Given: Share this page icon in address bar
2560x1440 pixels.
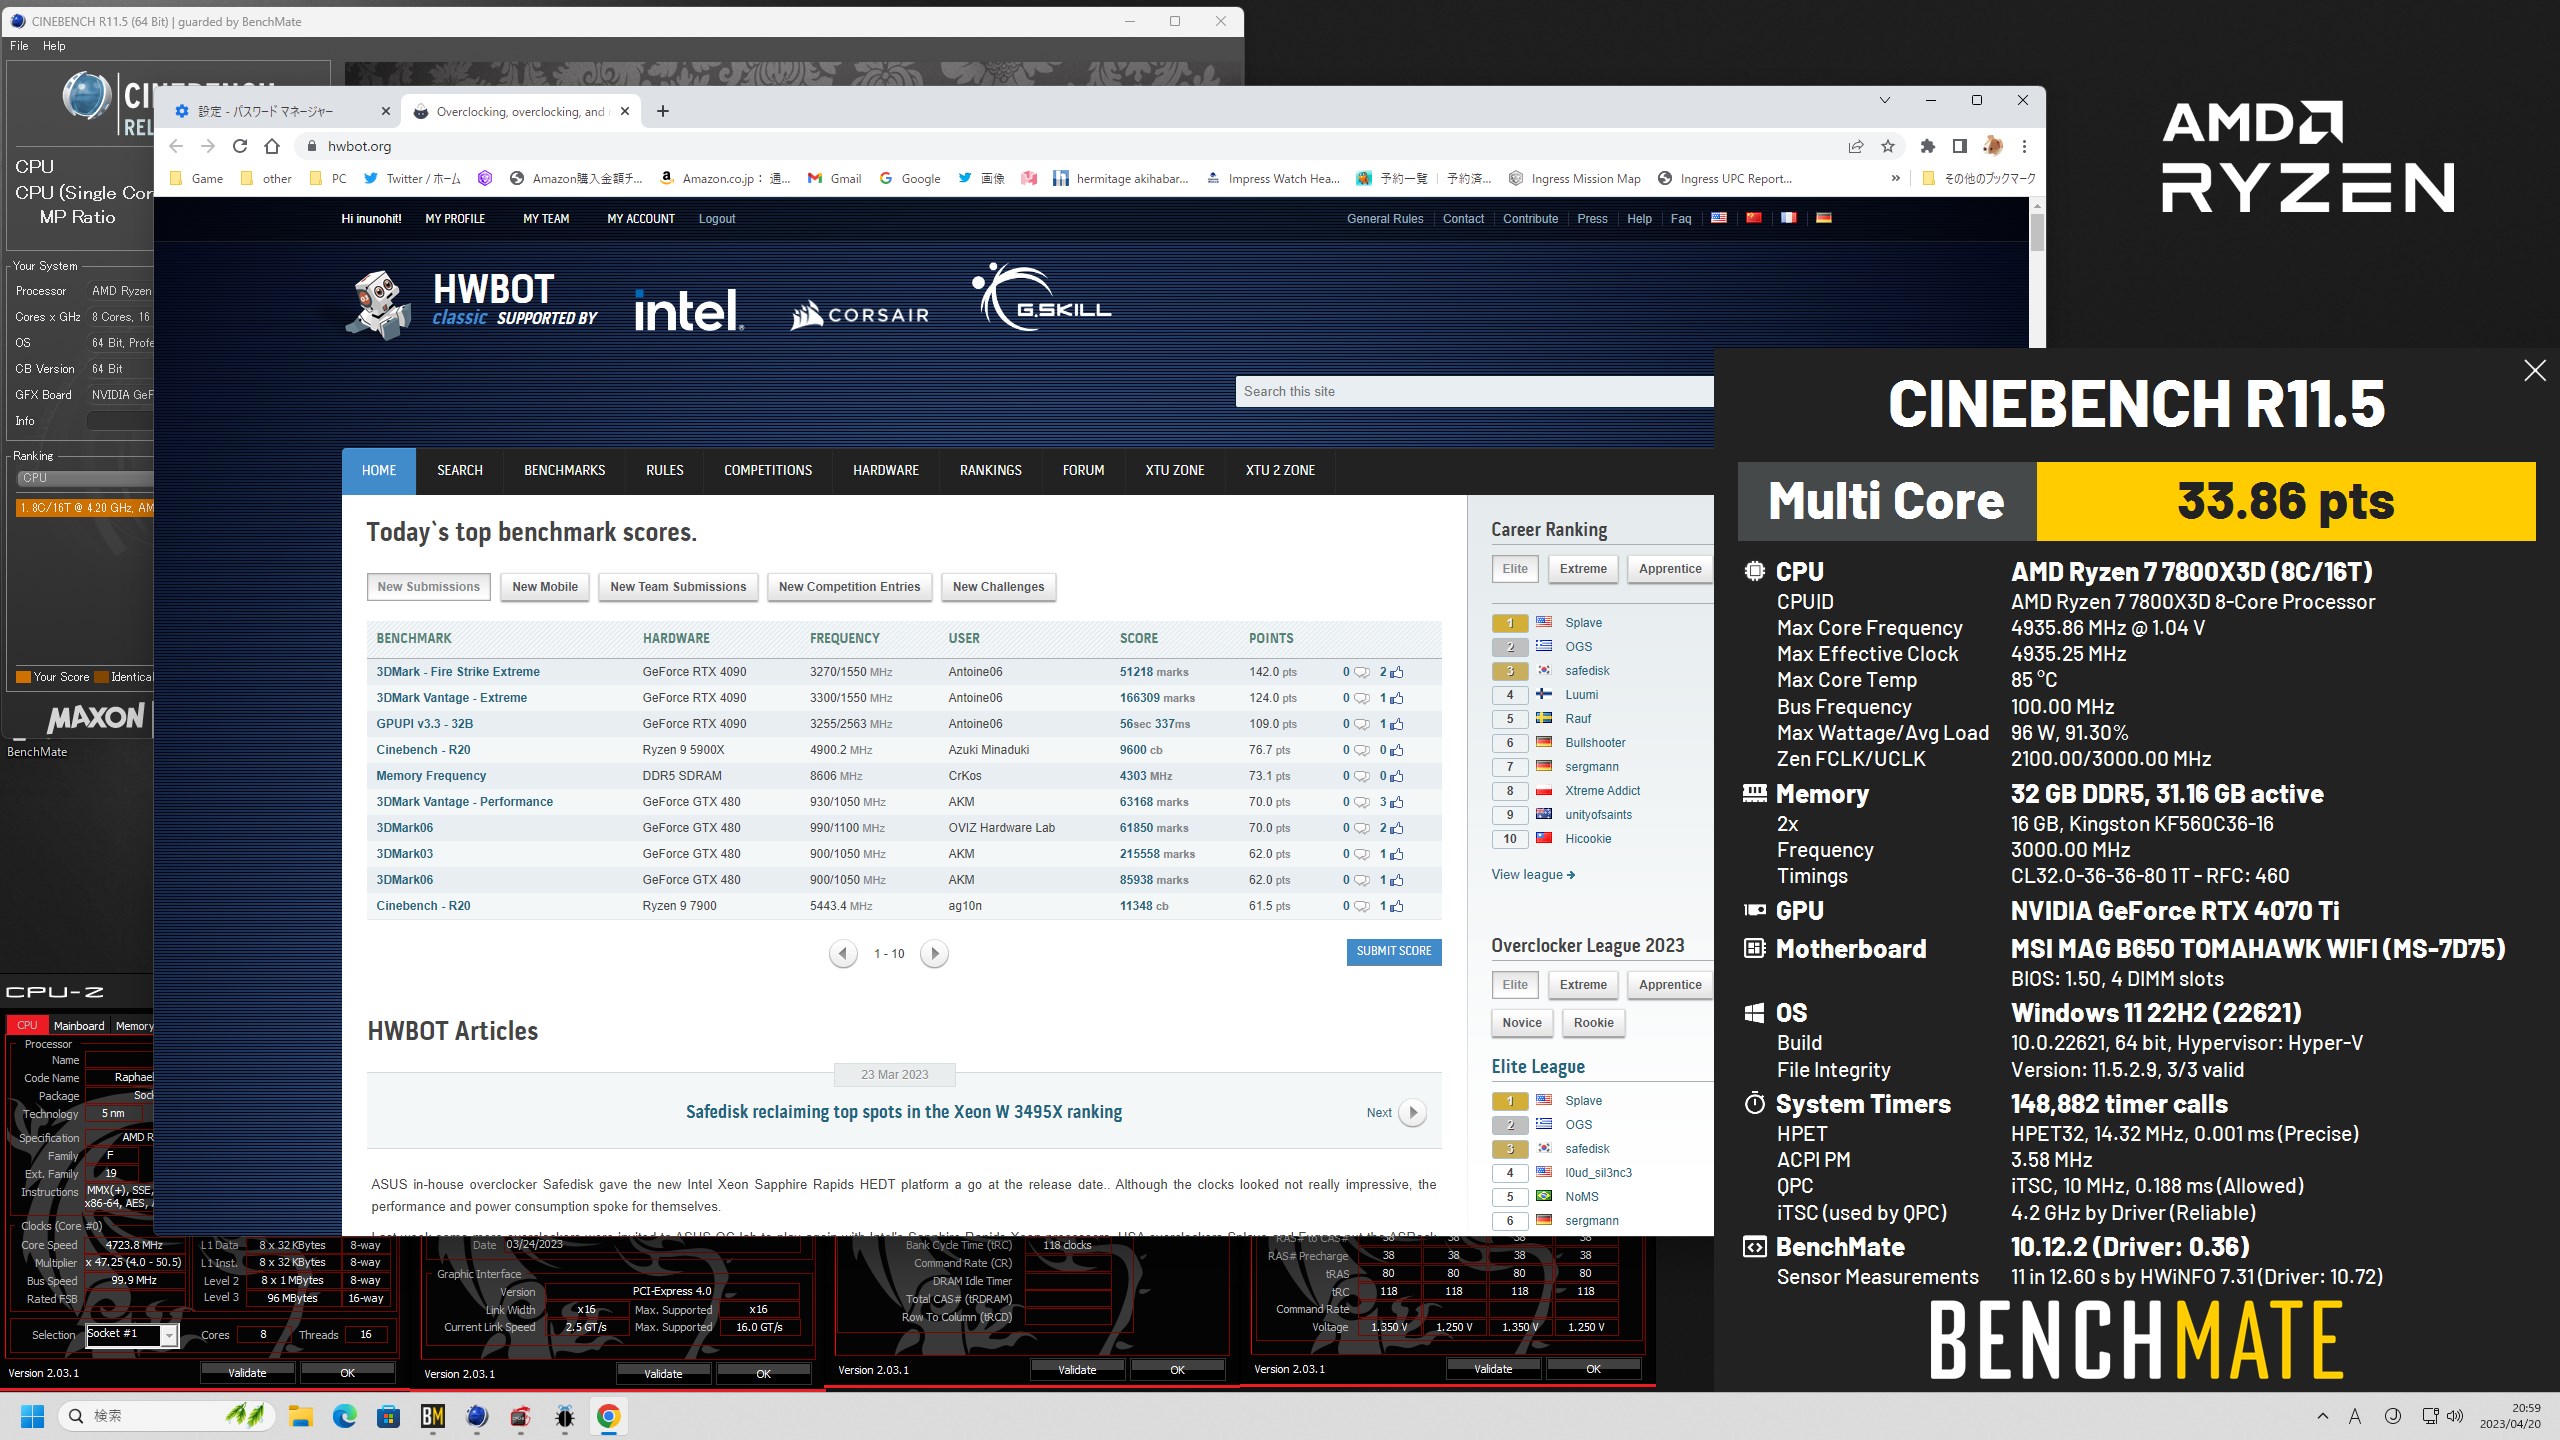Looking at the screenshot, I should tap(1856, 146).
